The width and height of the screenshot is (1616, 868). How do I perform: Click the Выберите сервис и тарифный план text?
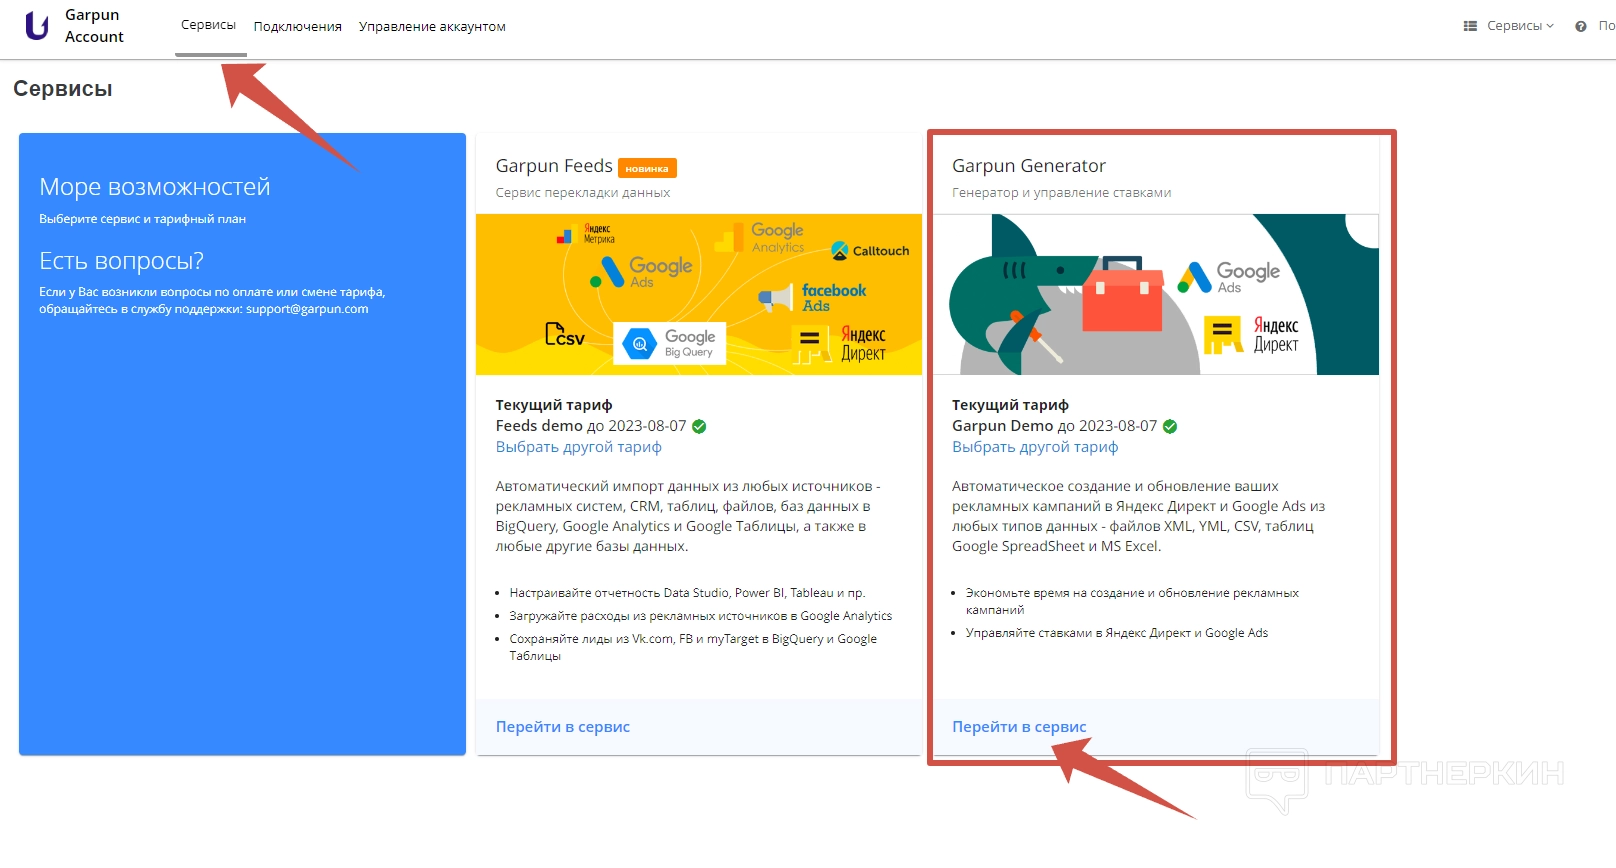point(142,219)
